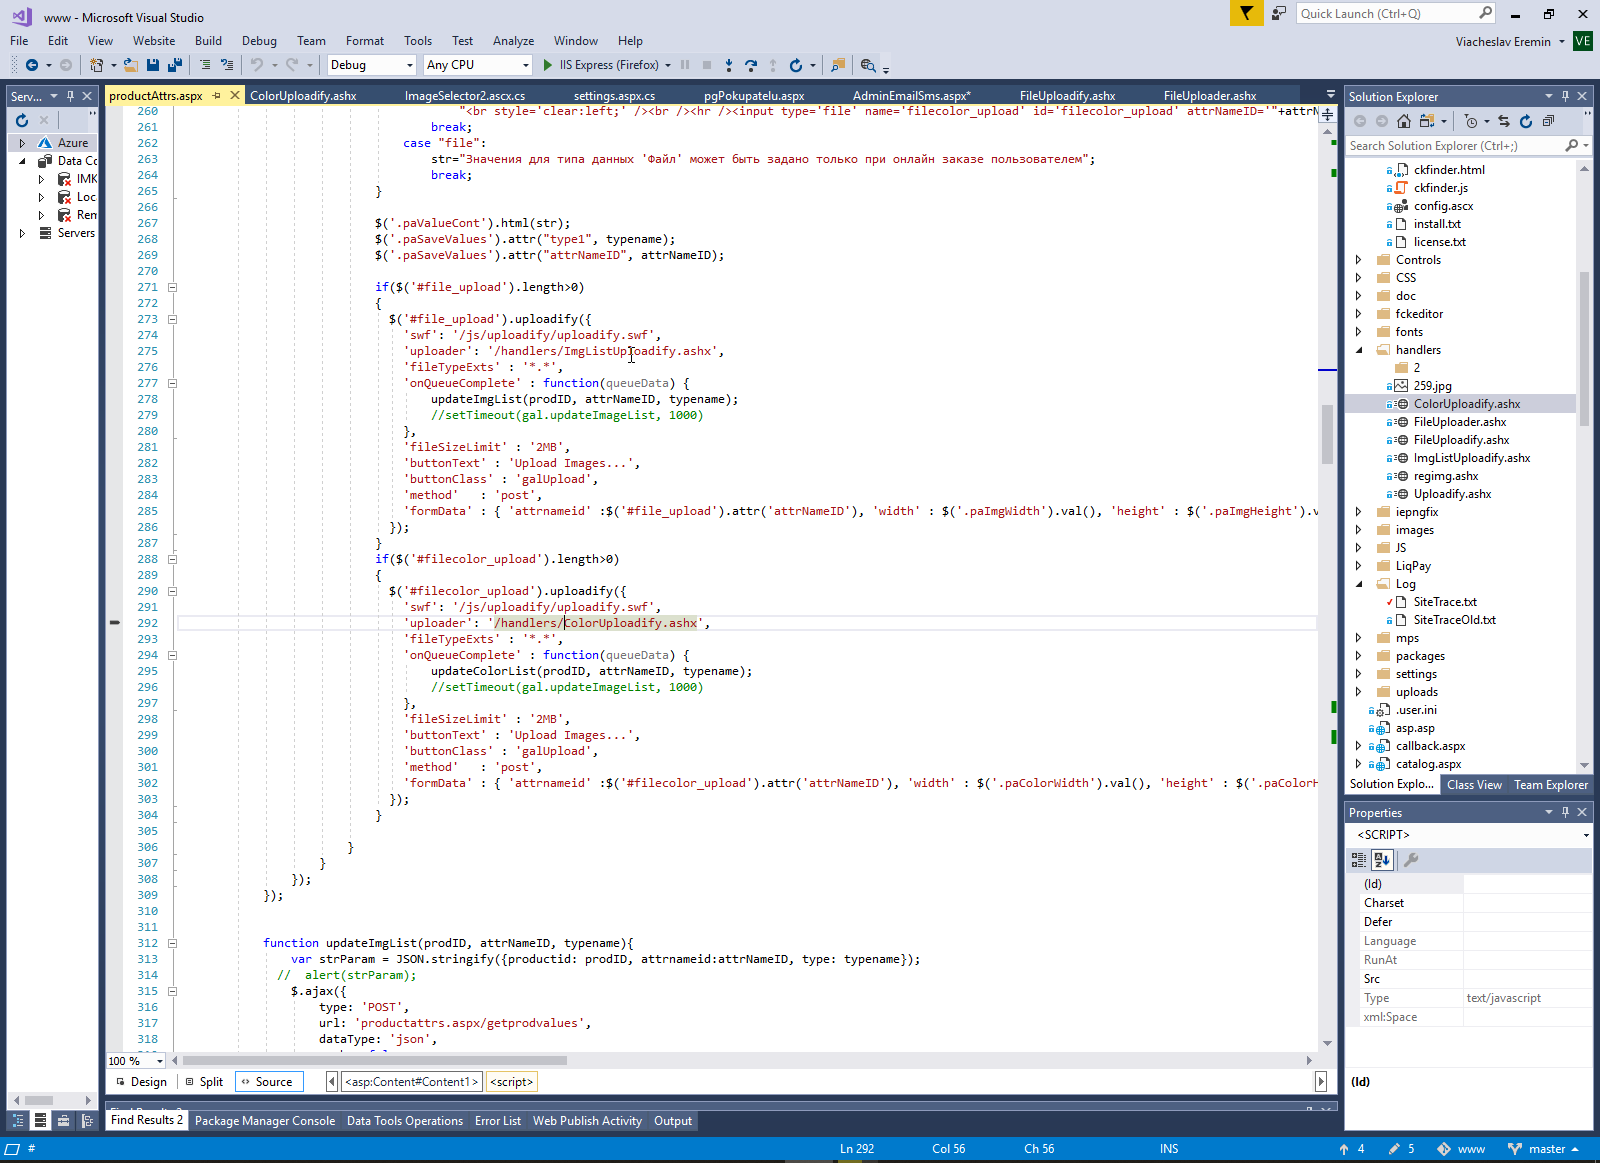This screenshot has width=1600, height=1163.
Task: Click the Open File toolbar icon
Action: point(131,65)
